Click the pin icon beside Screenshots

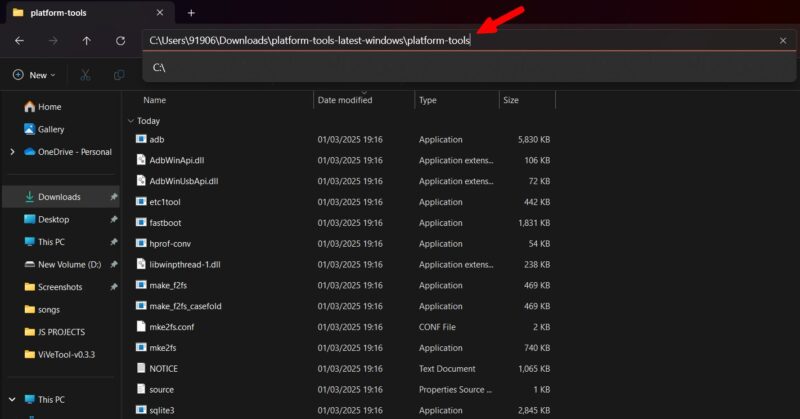(113, 287)
